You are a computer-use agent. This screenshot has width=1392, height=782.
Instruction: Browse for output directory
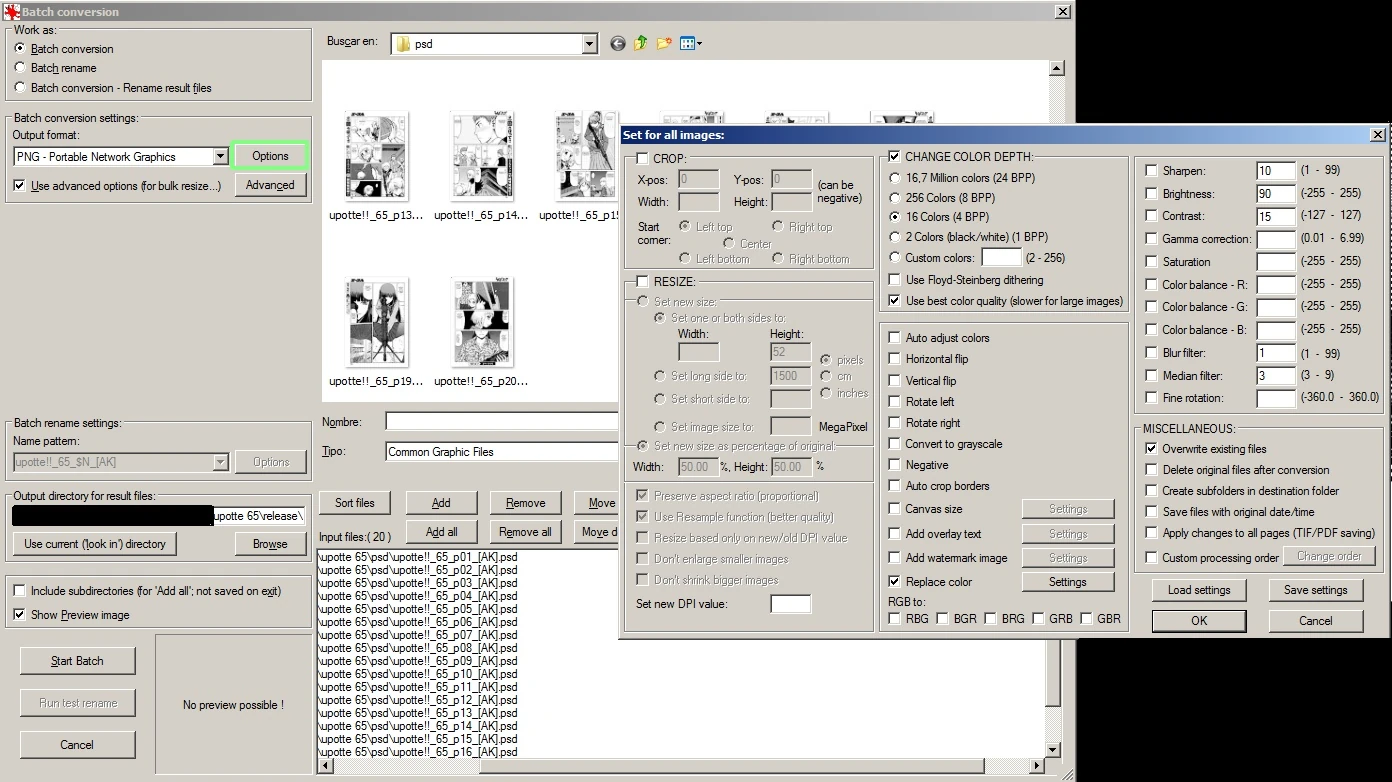tap(270, 544)
